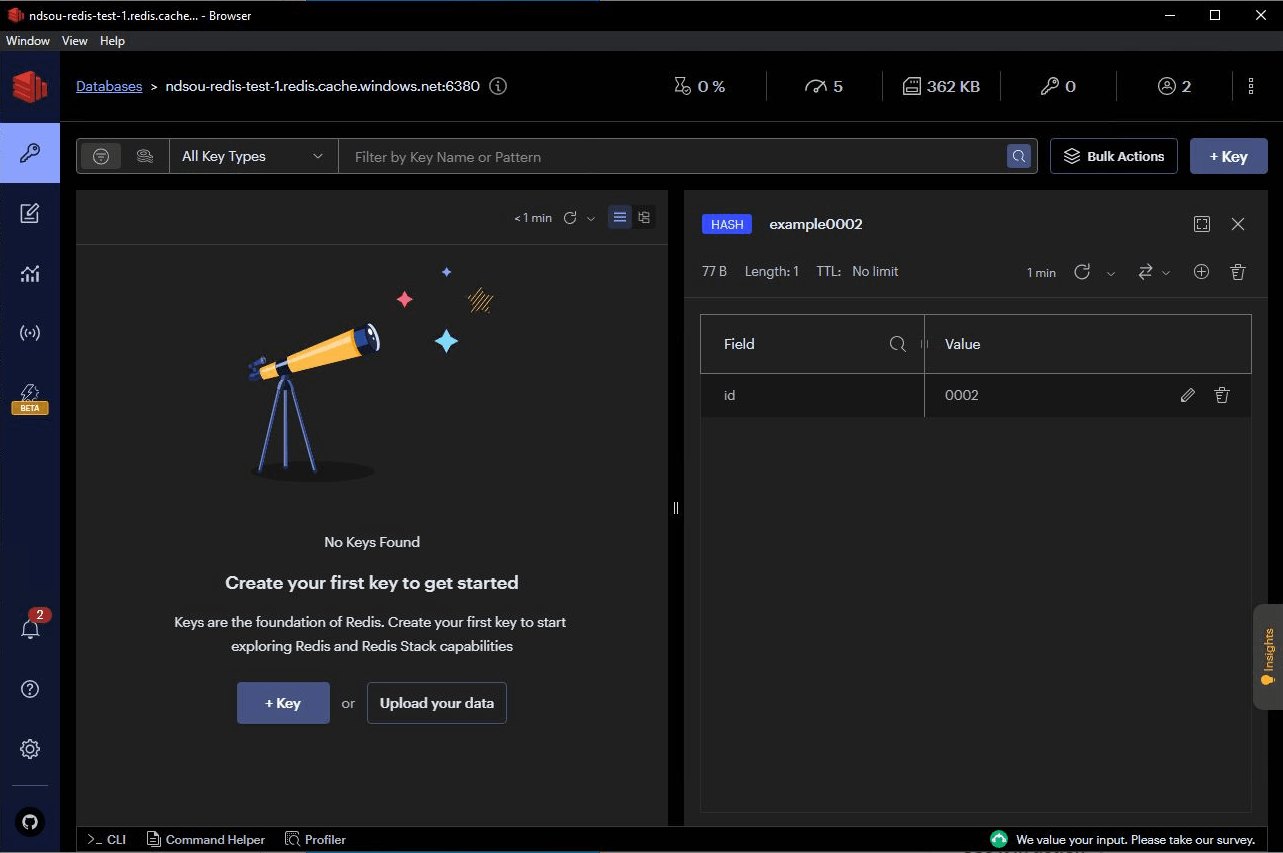Select the tree view toggle

pos(644,217)
